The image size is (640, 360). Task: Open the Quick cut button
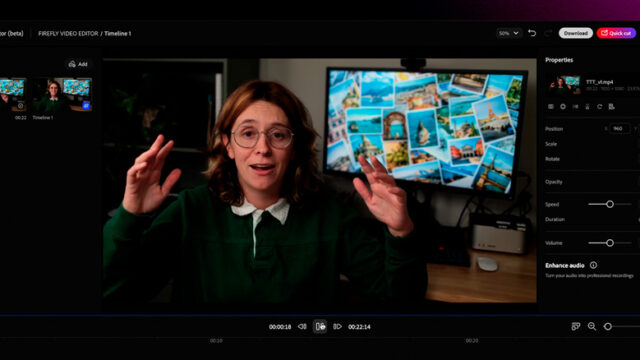(x=616, y=33)
